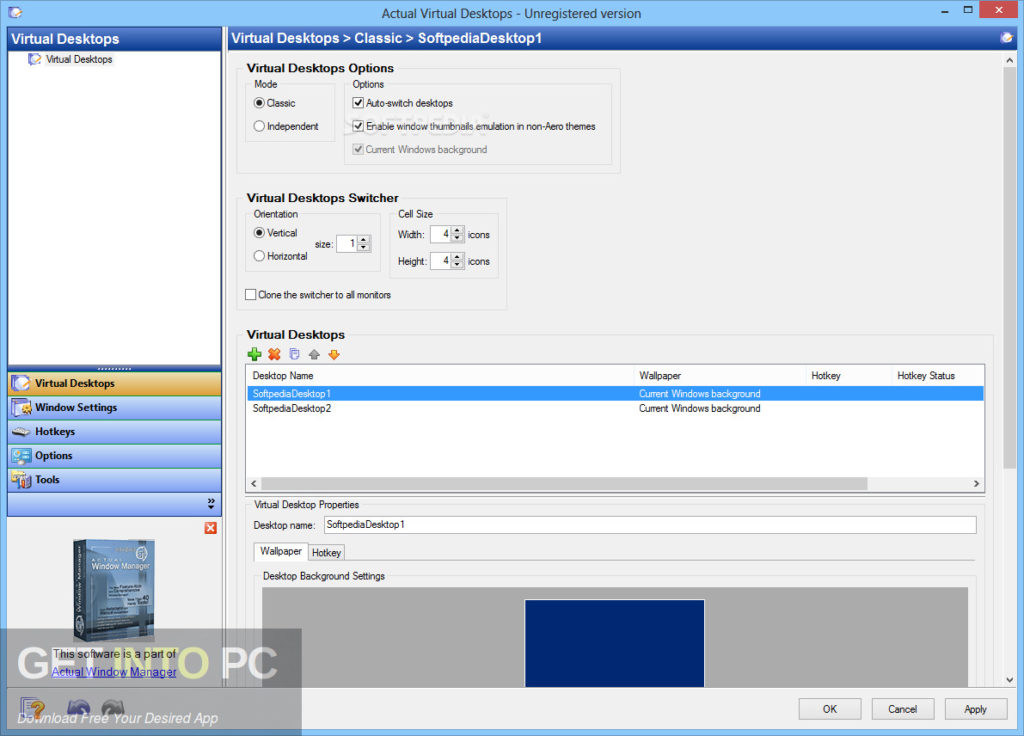Click the Cancel button

click(x=903, y=709)
